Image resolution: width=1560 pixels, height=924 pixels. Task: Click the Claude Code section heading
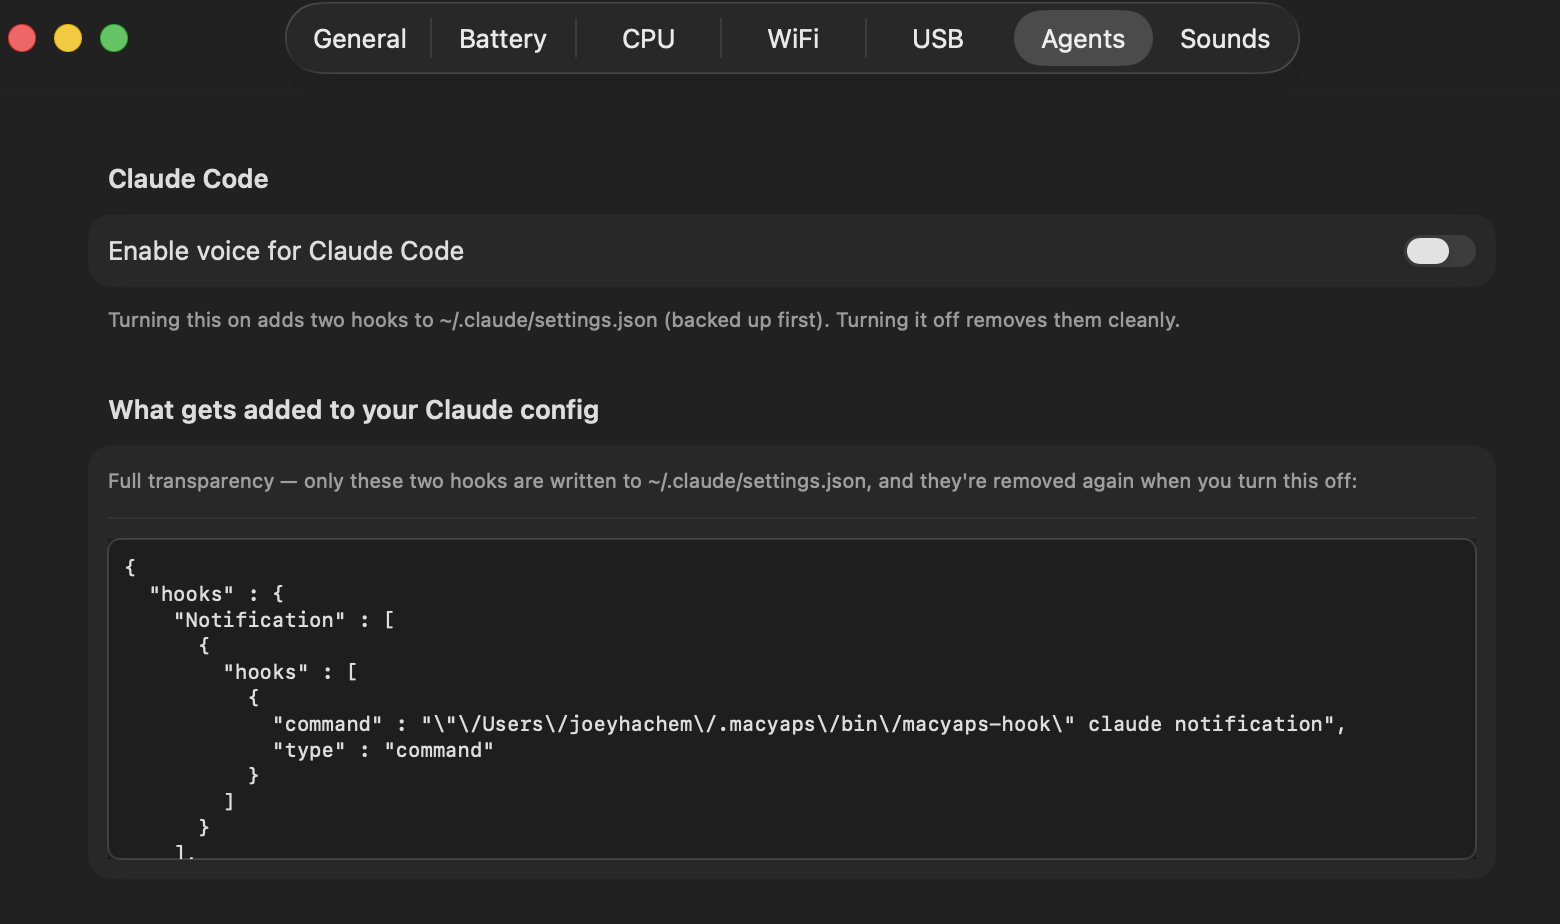188,179
